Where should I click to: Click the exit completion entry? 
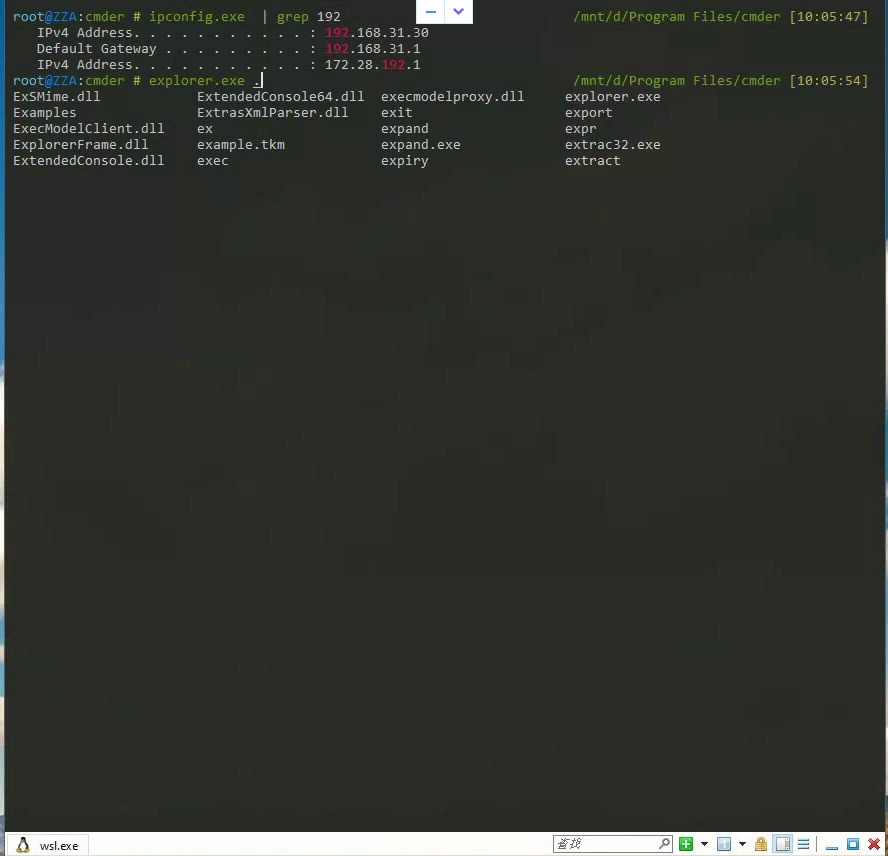coord(396,113)
